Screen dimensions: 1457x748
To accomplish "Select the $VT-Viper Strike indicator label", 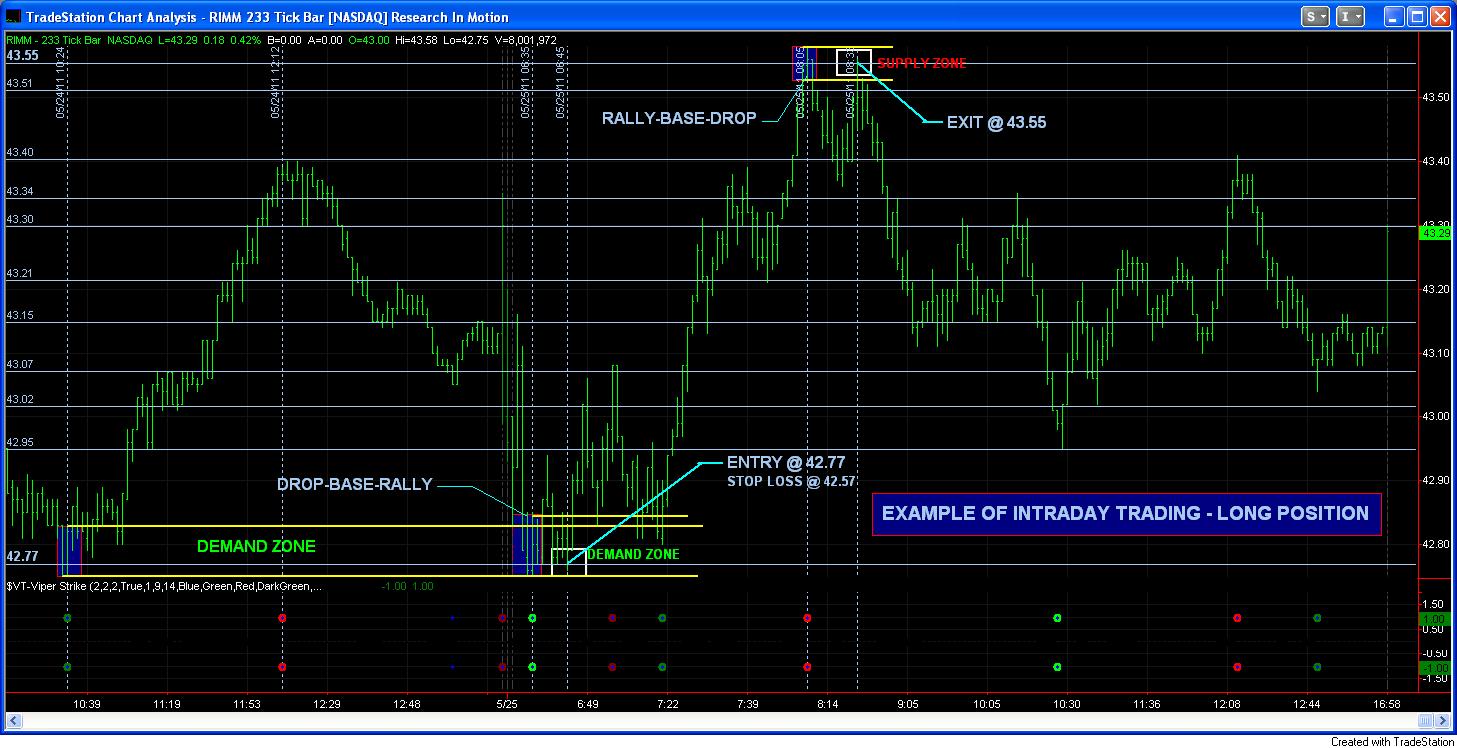I will point(165,586).
